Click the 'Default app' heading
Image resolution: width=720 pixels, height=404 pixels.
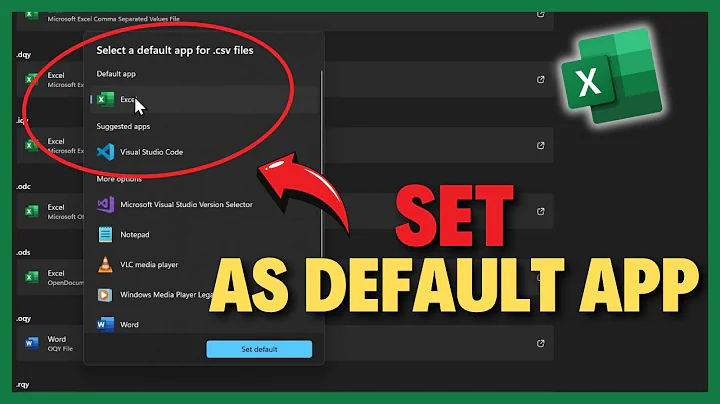pyautogui.click(x=116, y=74)
